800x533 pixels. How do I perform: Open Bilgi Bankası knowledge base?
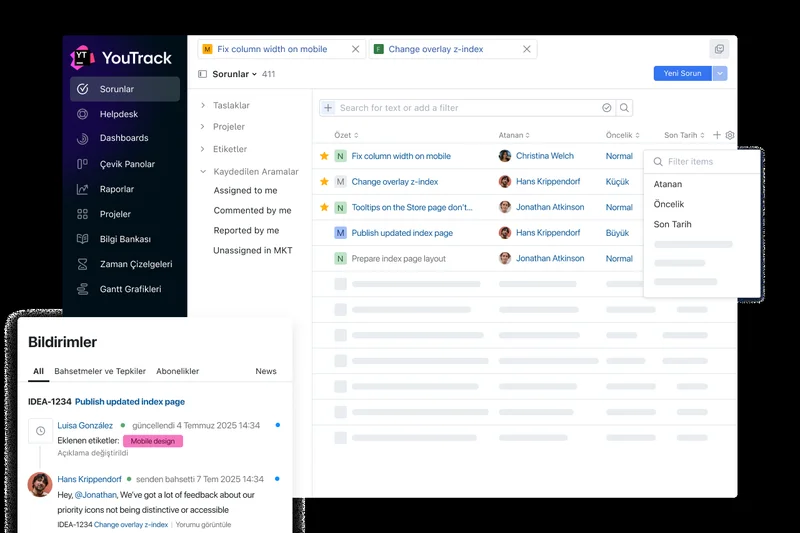124,239
